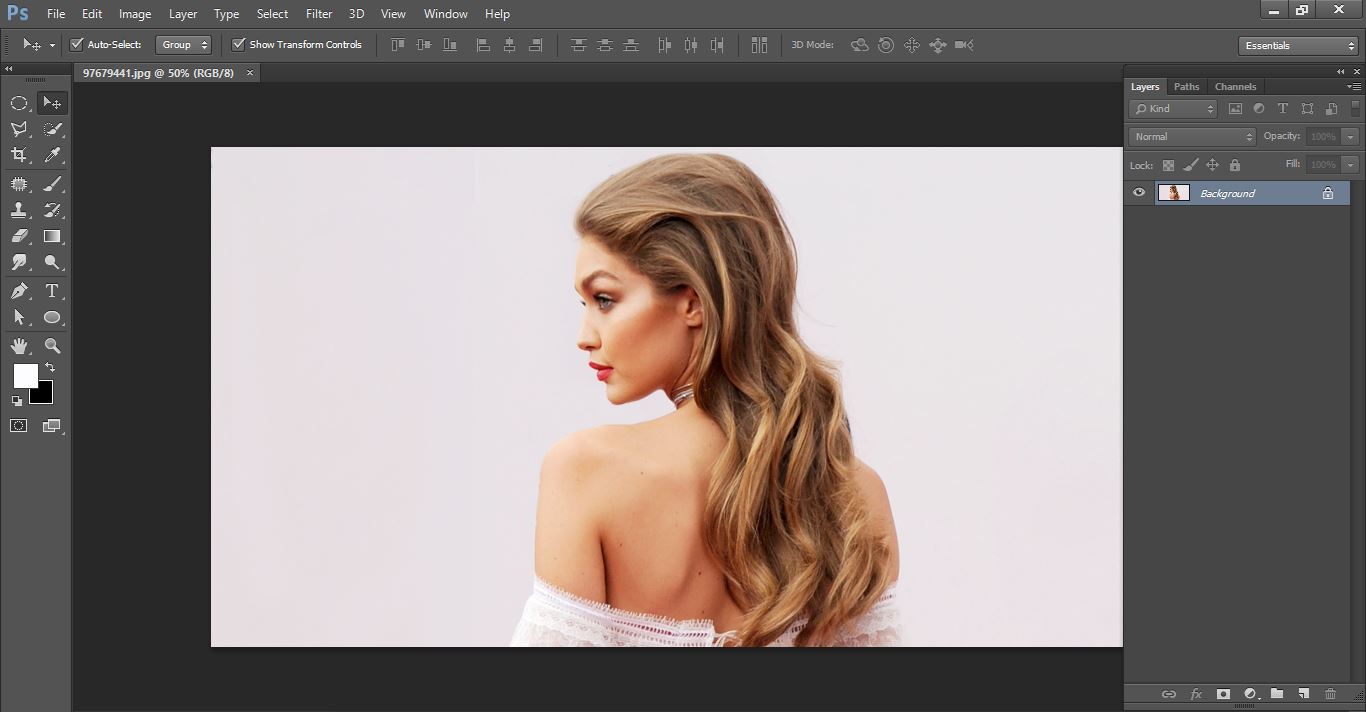Toggle the Auto-Select checkbox

coord(77,44)
